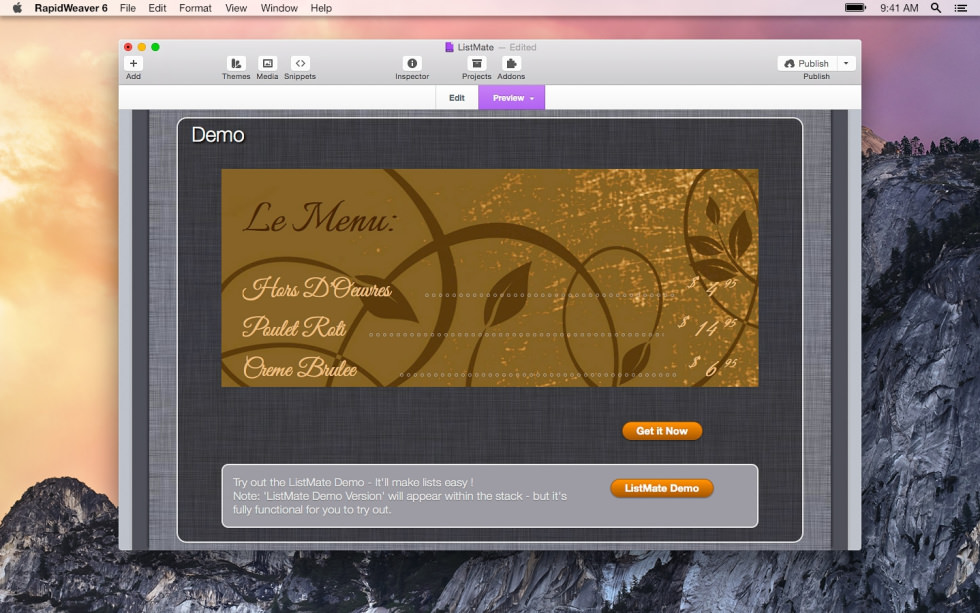Open the Preview dropdown arrow
980x613 pixels.
(x=532, y=98)
